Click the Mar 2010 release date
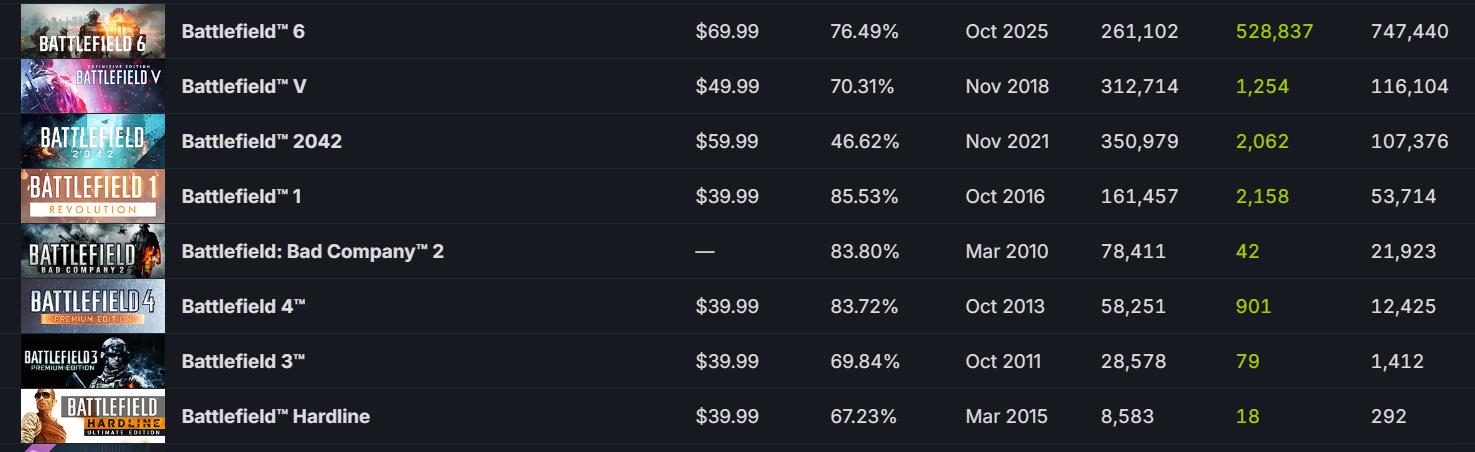The image size is (1475, 452). point(1007,251)
